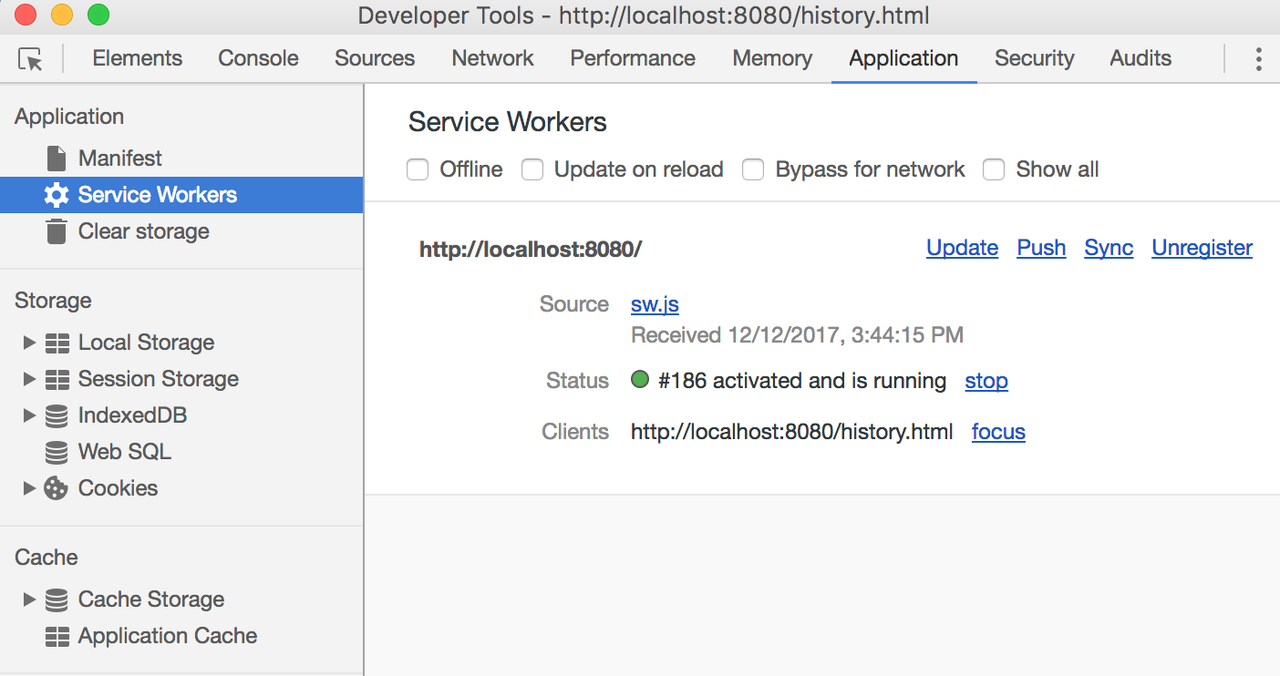Switch to the Memory tab

click(772, 58)
